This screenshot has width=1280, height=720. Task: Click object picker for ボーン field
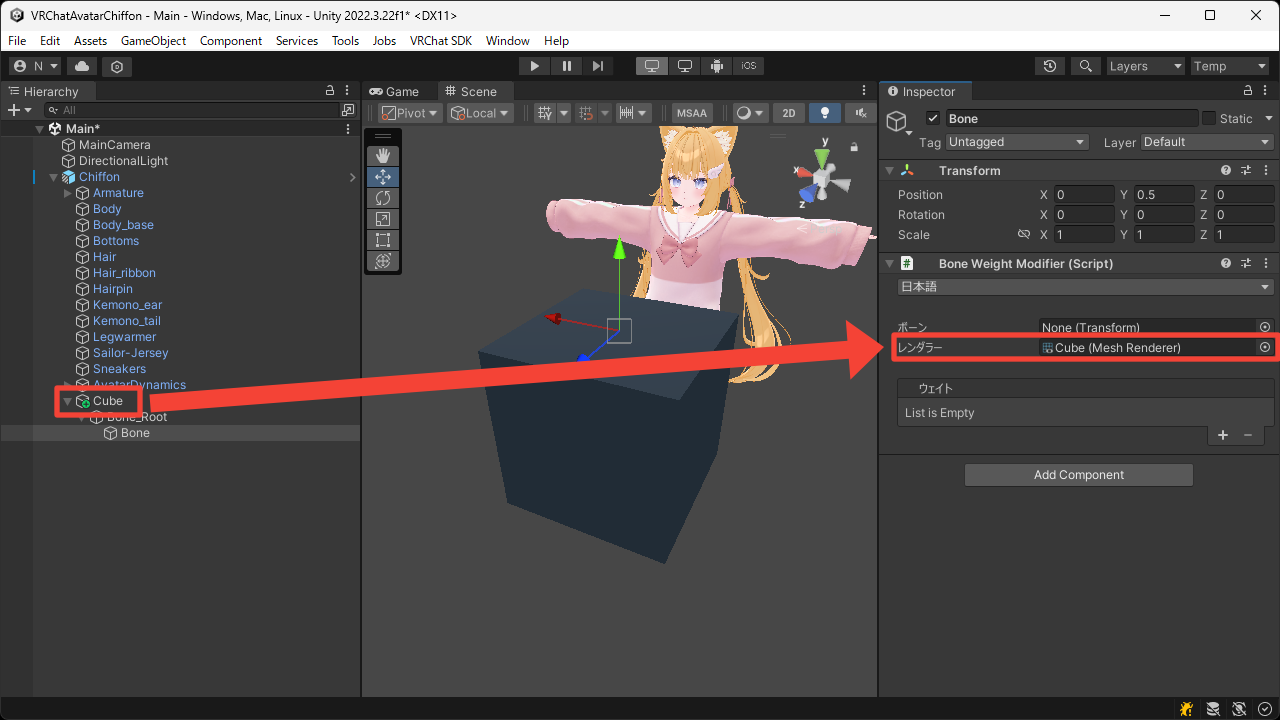1265,327
